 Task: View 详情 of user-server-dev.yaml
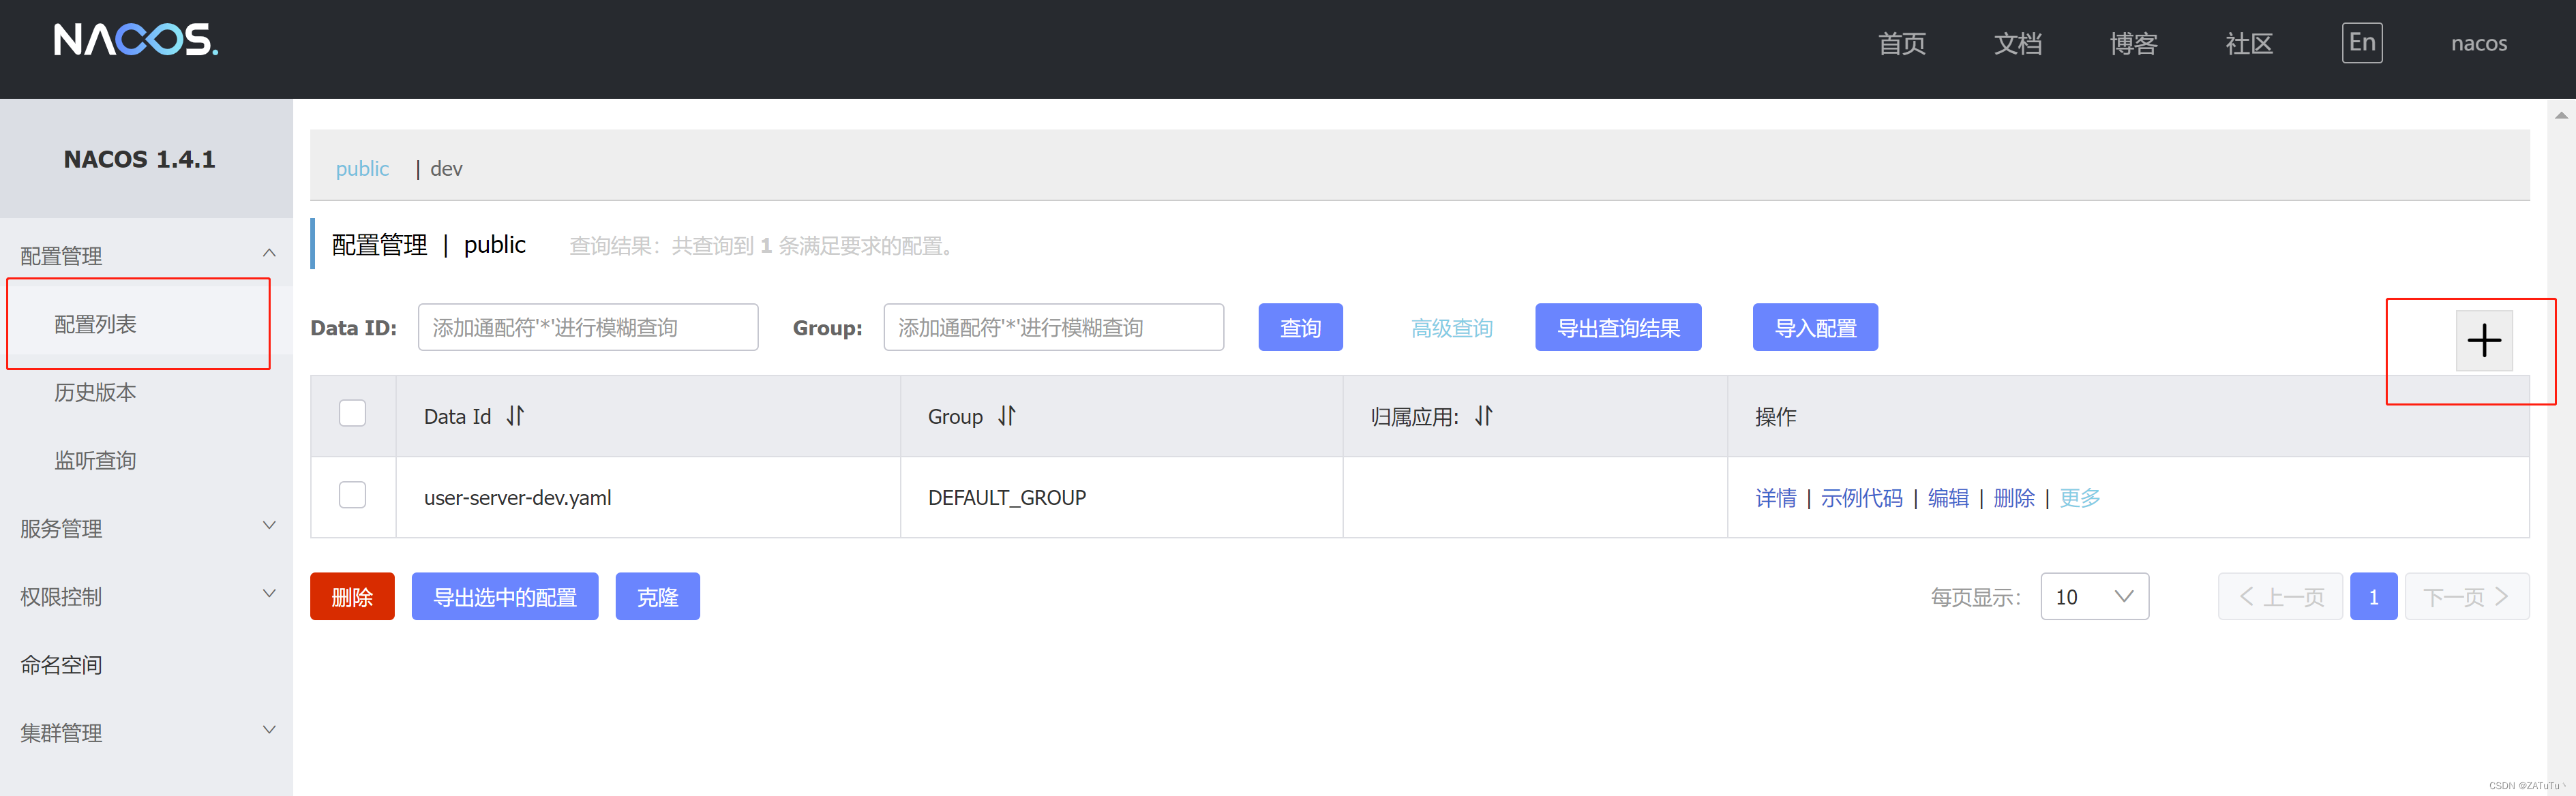1775,497
